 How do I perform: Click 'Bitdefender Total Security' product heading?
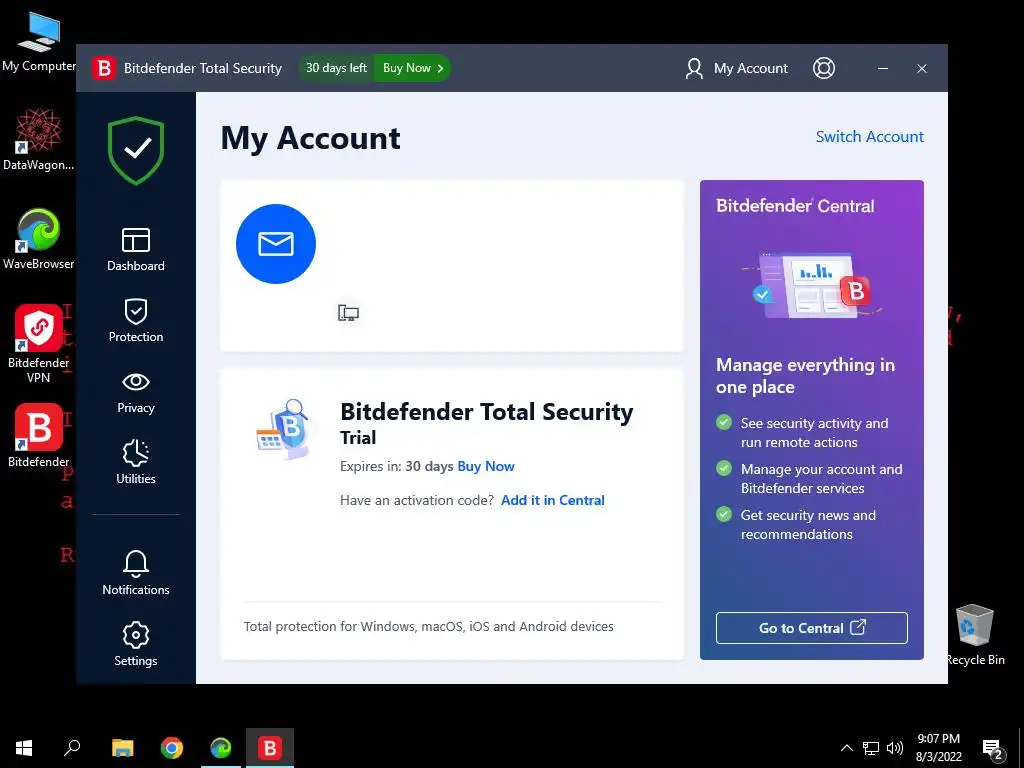click(x=487, y=412)
